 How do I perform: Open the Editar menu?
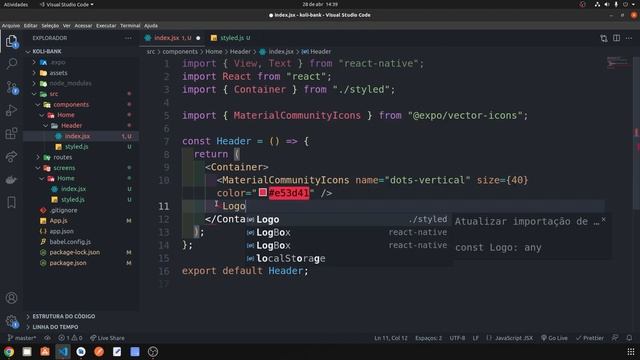[x=31, y=26]
